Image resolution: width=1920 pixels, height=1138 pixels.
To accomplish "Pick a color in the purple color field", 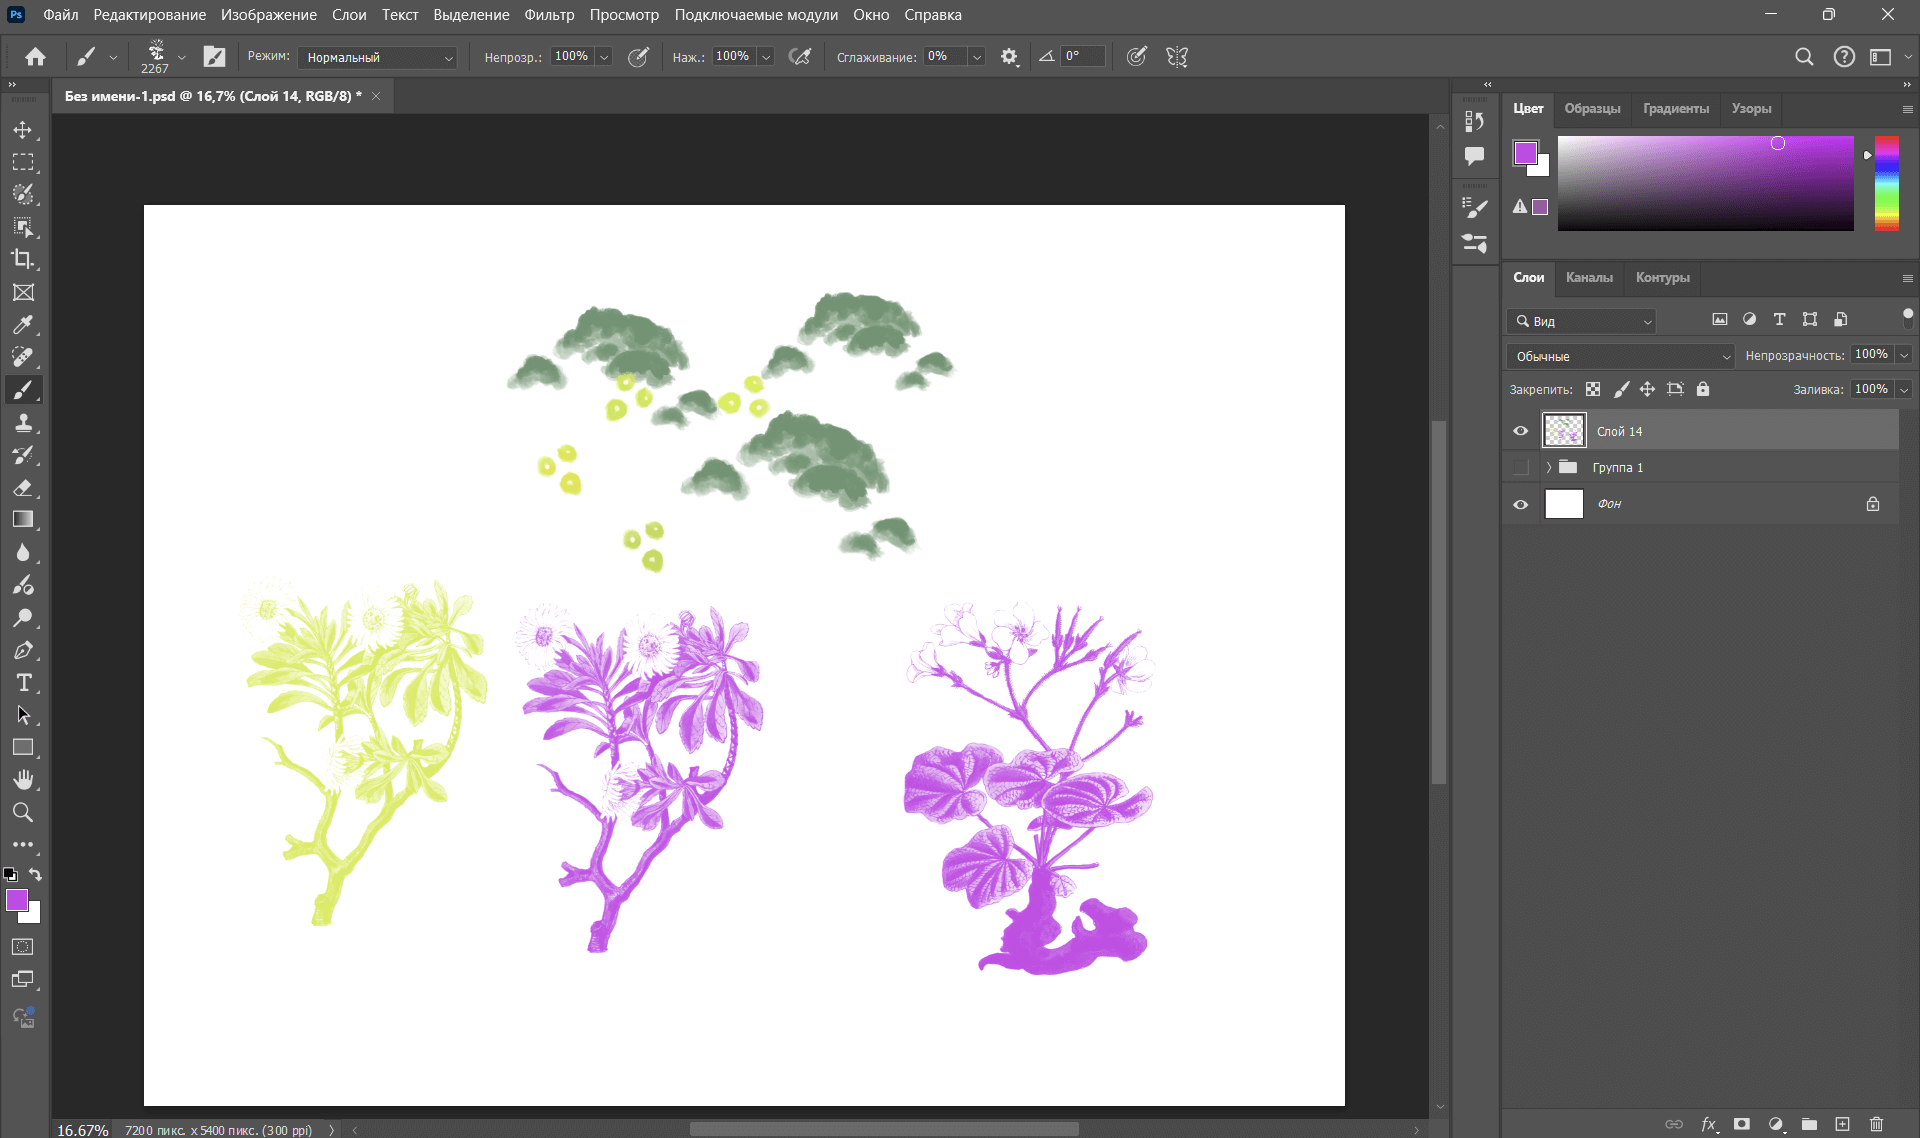I will pyautogui.click(x=1705, y=183).
